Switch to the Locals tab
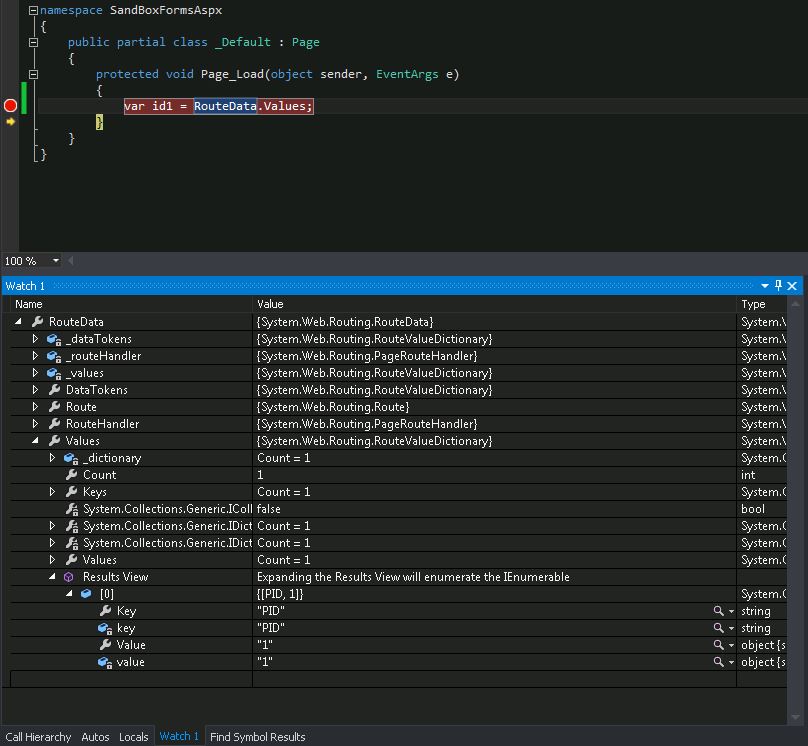The width and height of the screenshot is (808, 746). [133, 737]
